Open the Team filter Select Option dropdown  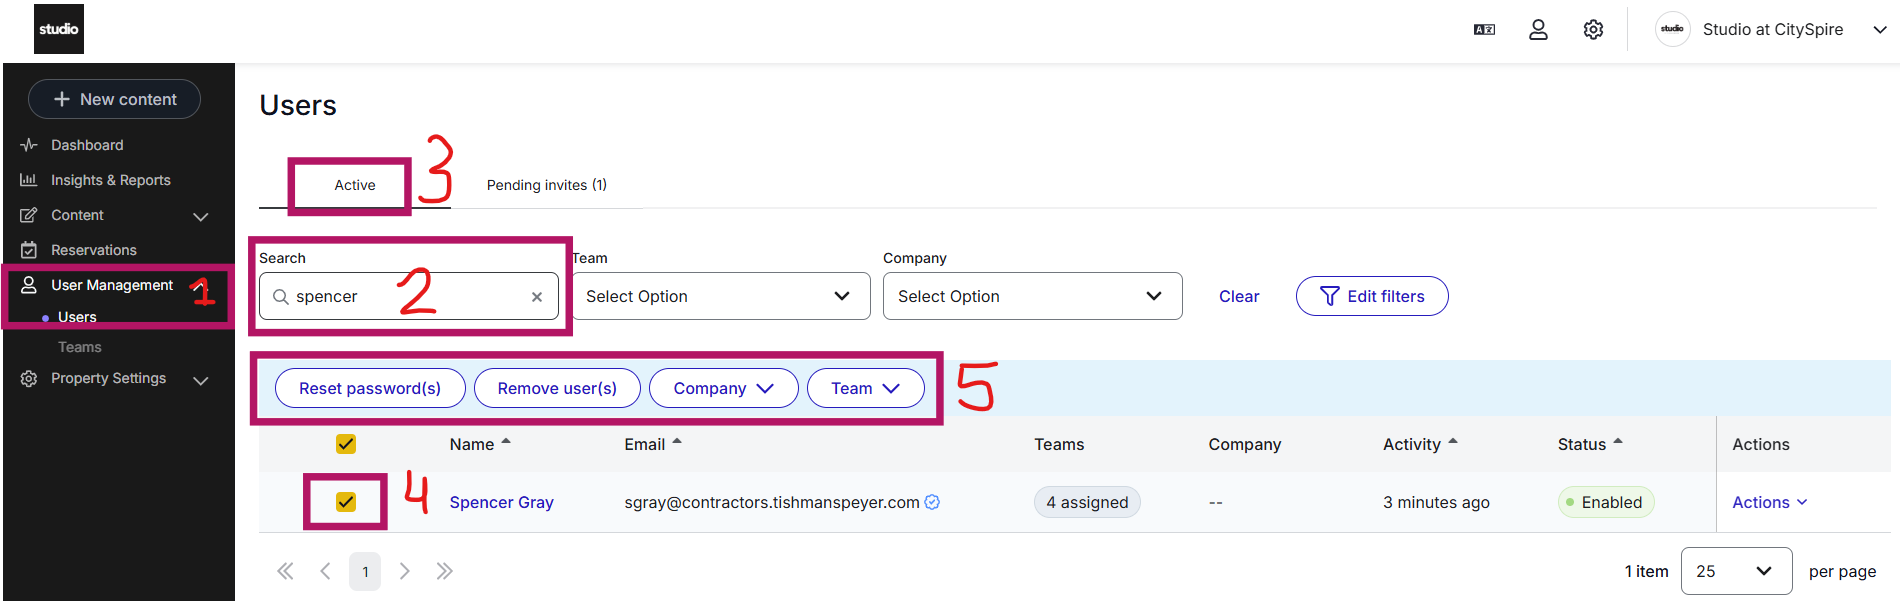pos(720,296)
